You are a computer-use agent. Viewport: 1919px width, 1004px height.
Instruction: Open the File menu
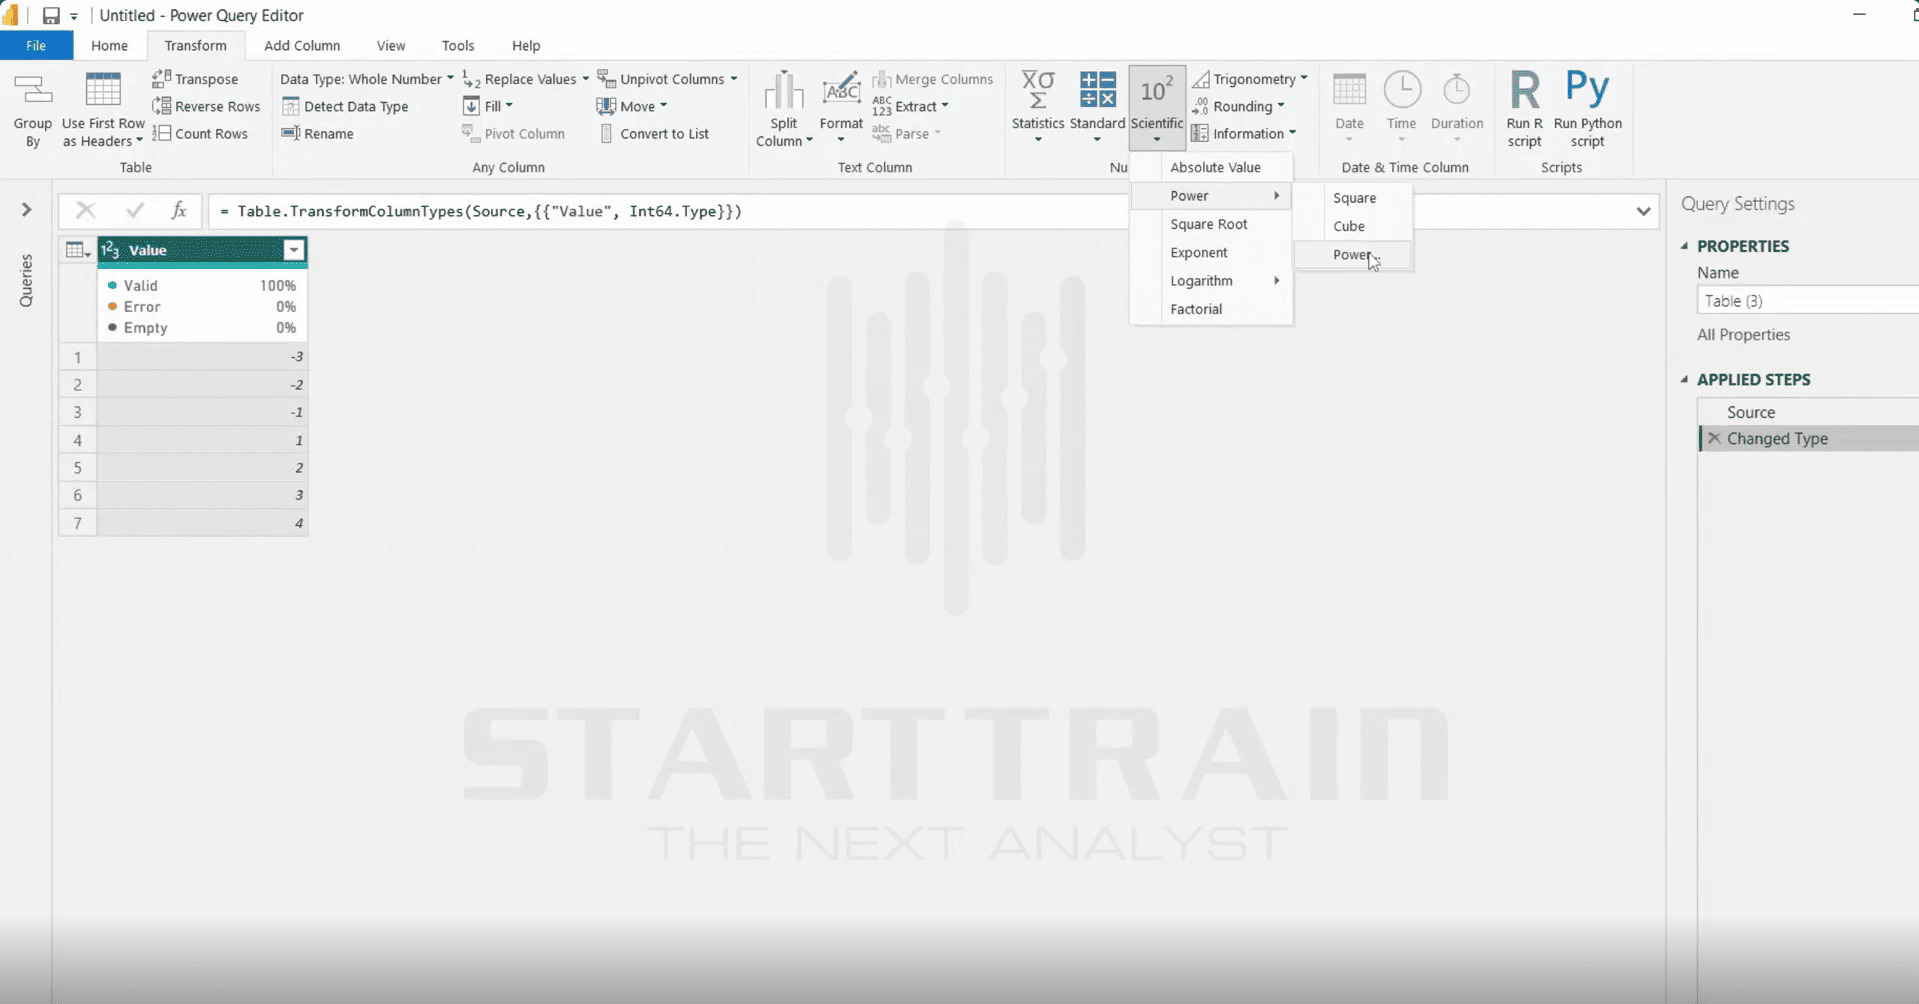pos(36,45)
